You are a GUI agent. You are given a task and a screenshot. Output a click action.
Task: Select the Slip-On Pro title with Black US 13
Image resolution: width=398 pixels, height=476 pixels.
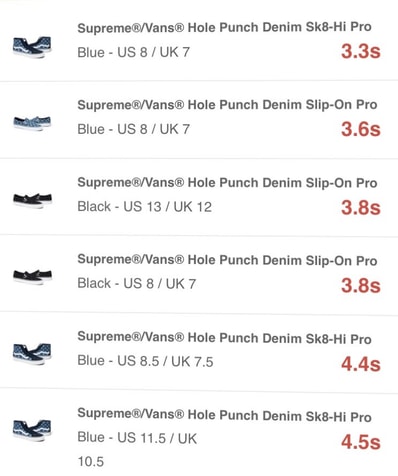tap(227, 183)
